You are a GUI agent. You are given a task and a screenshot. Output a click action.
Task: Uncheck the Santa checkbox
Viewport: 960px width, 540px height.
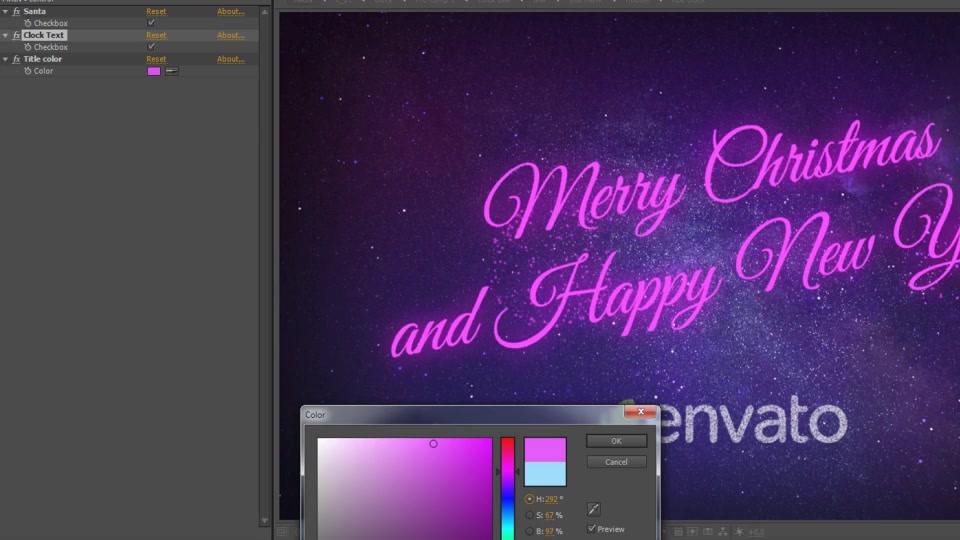pos(151,23)
